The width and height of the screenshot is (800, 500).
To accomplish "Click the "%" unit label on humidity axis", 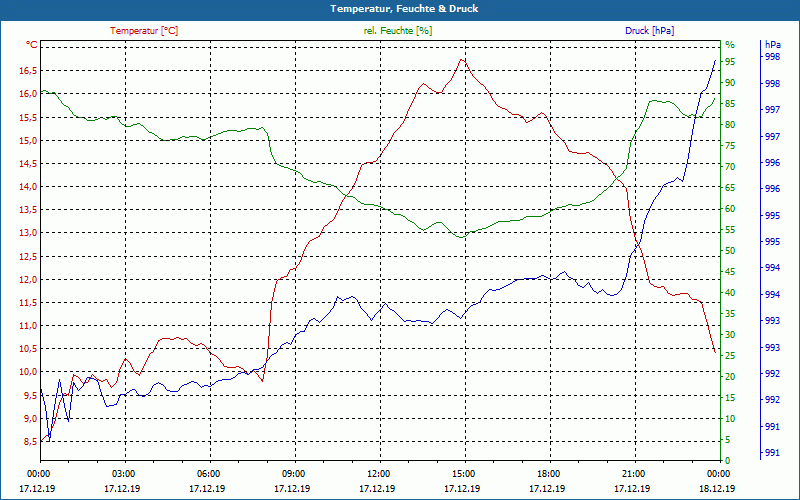I will (x=730, y=45).
